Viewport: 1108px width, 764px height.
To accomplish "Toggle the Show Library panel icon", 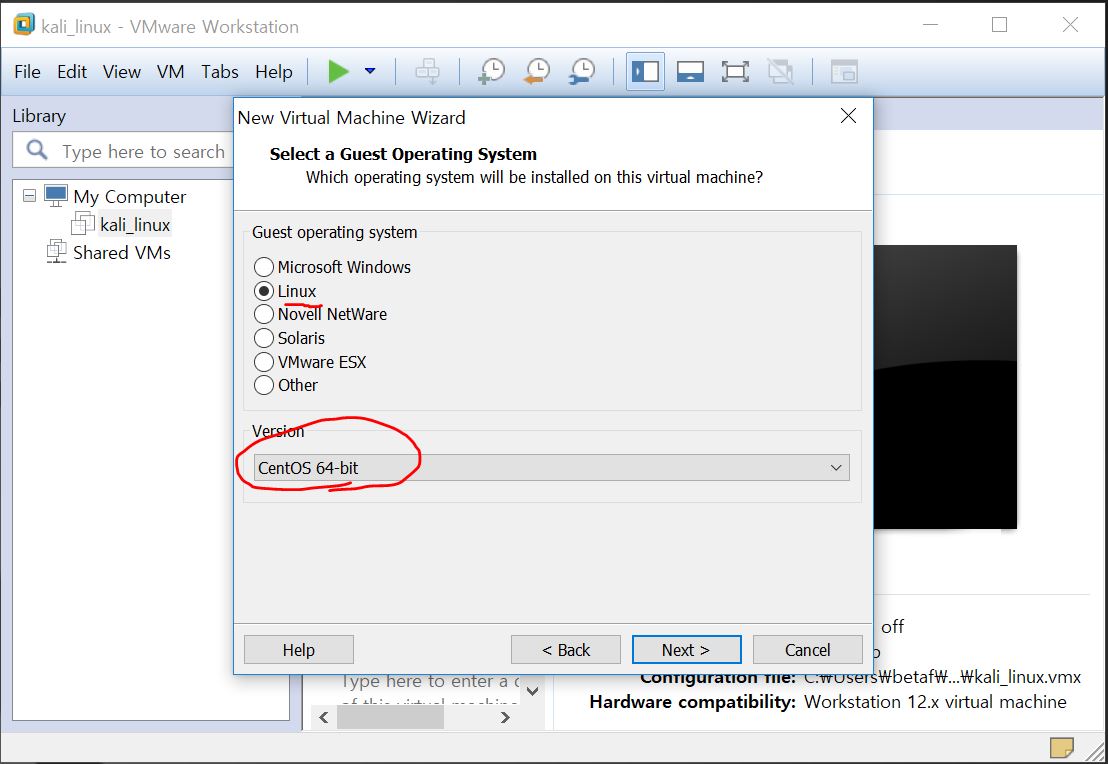I will [645, 71].
